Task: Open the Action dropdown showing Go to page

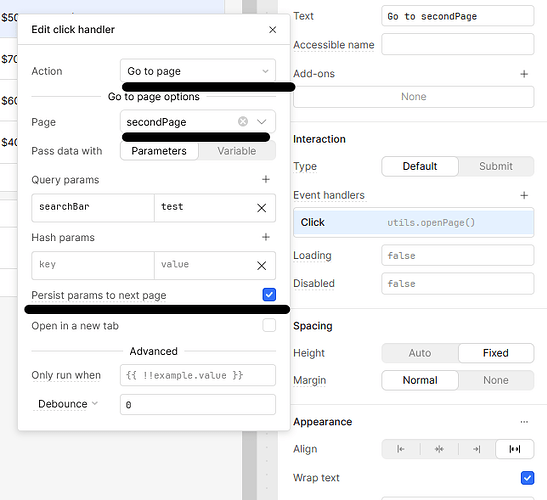Action: 198,71
